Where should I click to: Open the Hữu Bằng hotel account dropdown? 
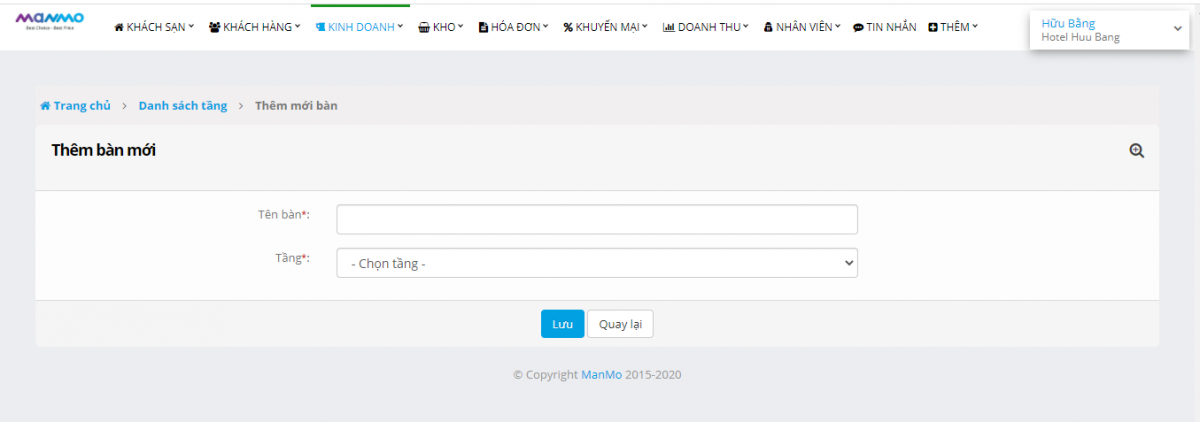pos(1110,30)
